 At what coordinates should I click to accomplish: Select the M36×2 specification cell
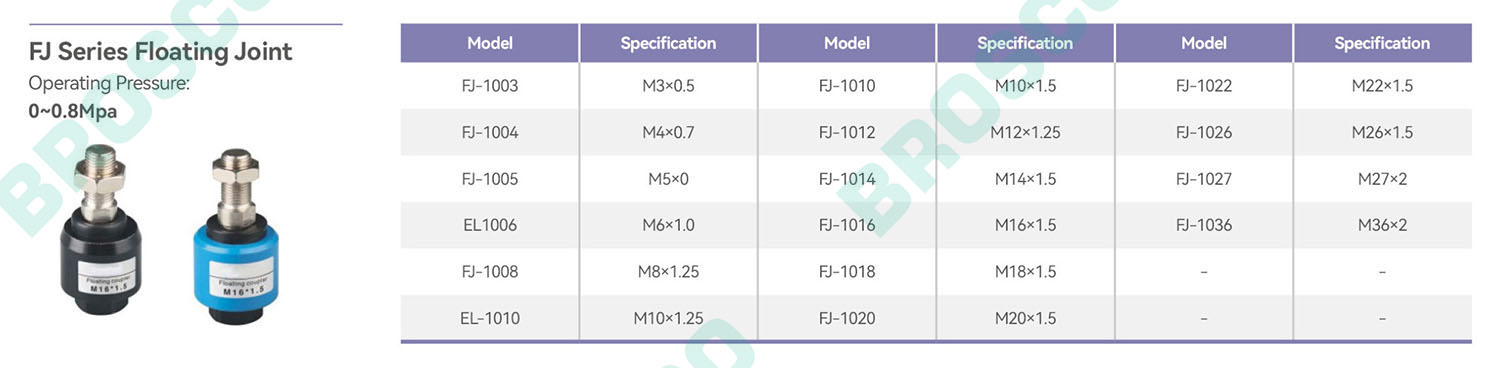(1382, 225)
